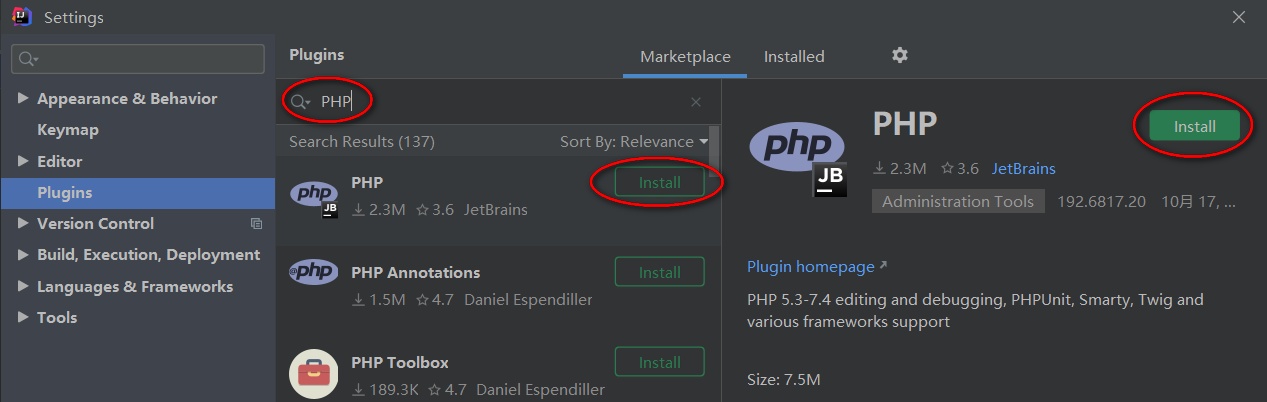Install the PHP Toolbox plugin

coord(659,362)
